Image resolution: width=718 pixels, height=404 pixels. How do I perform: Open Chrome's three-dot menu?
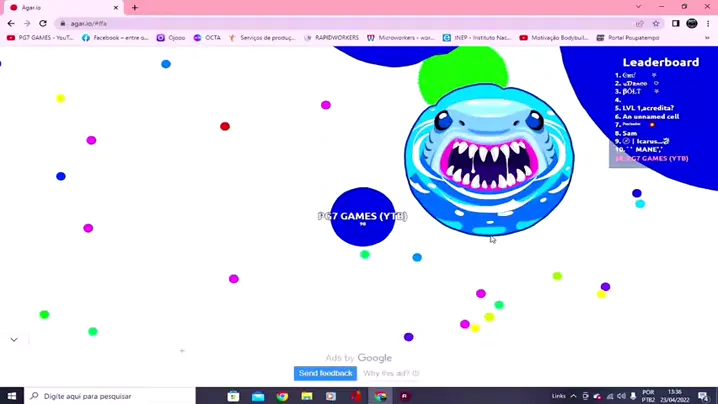click(708, 23)
